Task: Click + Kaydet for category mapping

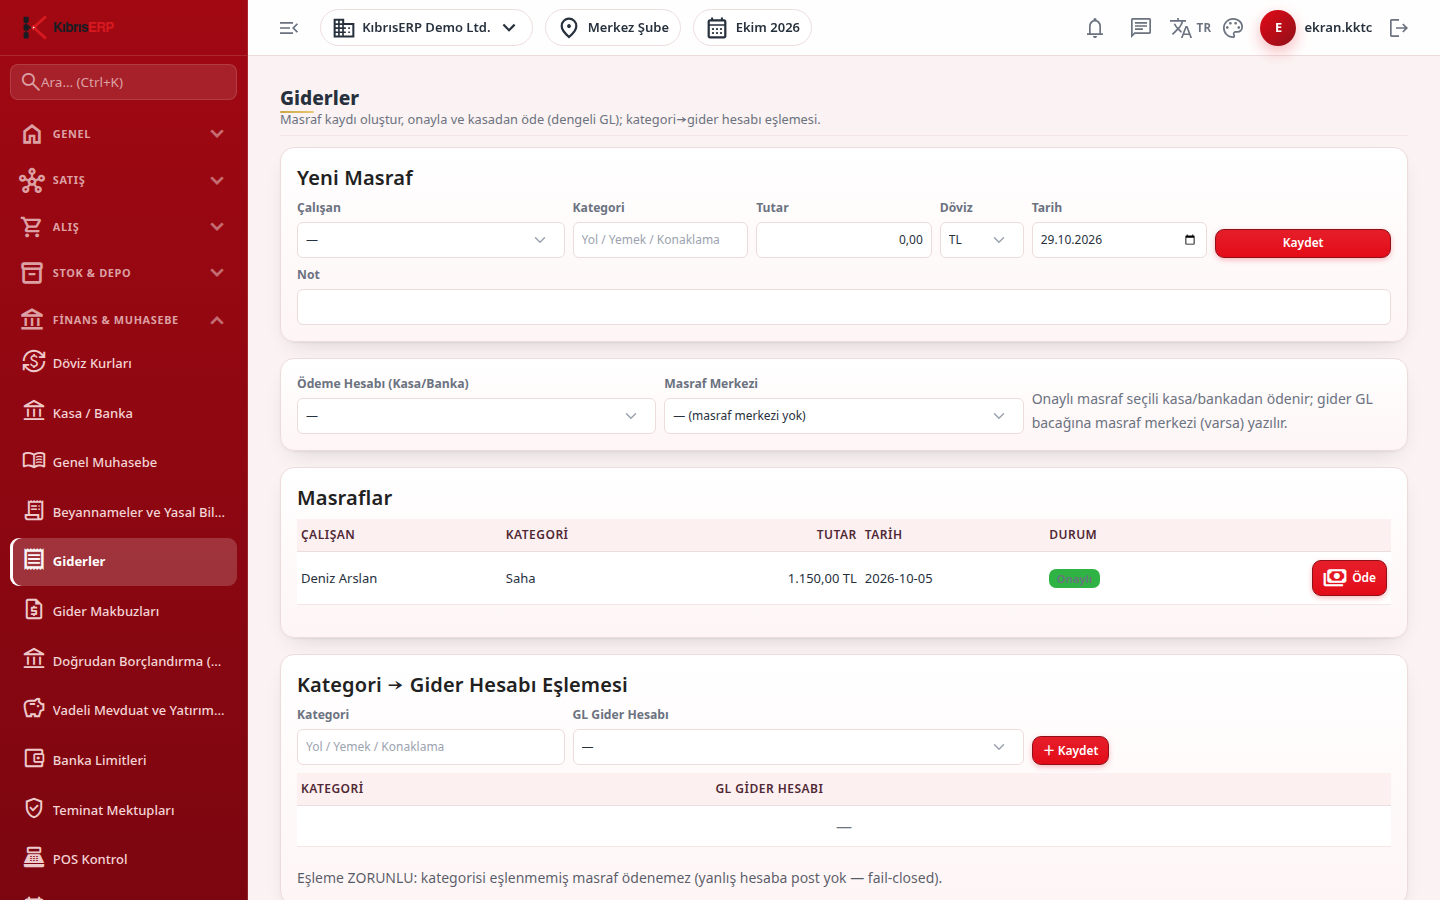Action: pyautogui.click(x=1070, y=751)
